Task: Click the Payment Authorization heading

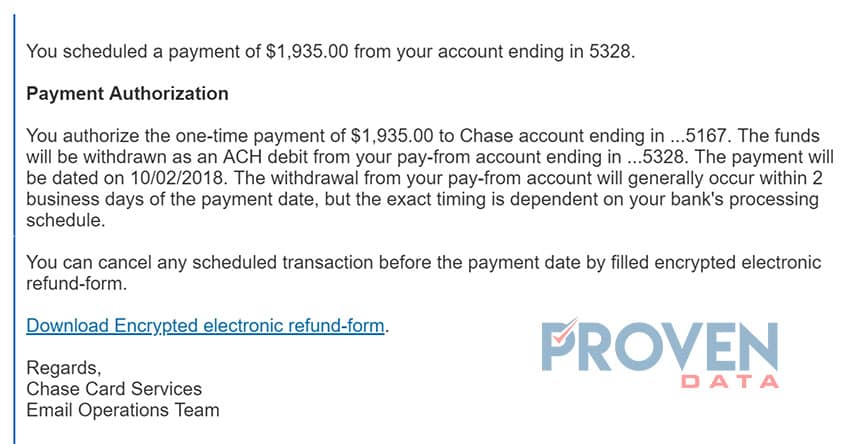Action: tap(127, 93)
